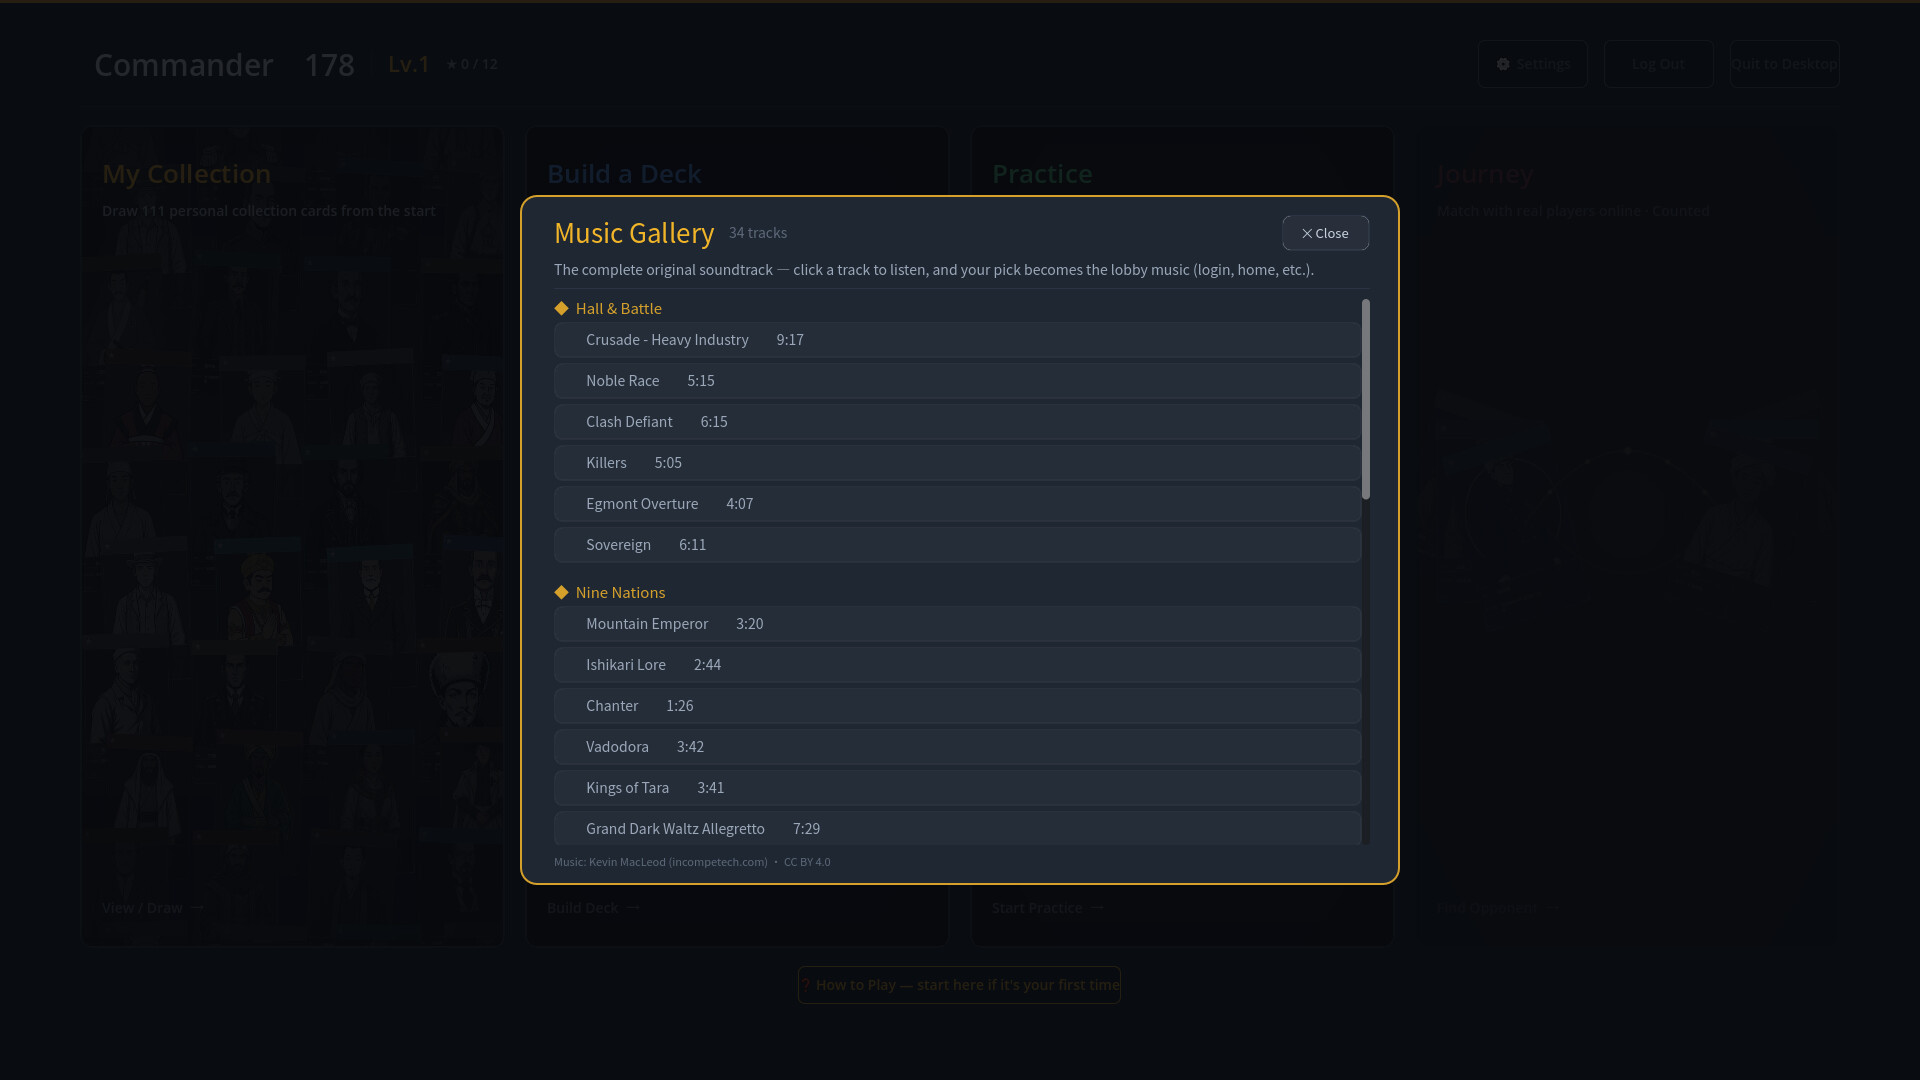Select the Ishikari Lore track
The width and height of the screenshot is (1920, 1080).
coord(957,665)
